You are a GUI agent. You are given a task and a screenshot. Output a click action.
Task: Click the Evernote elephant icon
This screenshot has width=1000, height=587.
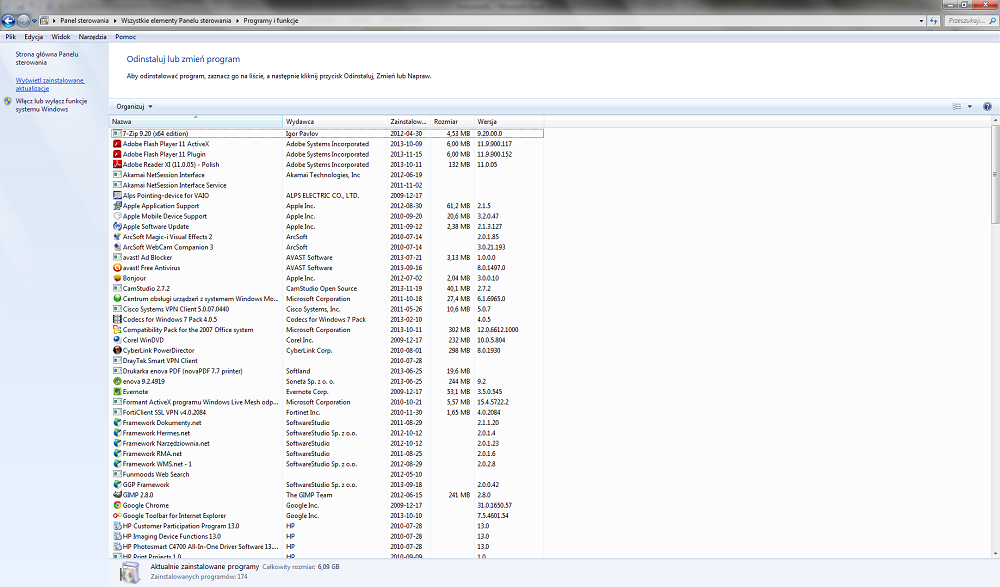click(117, 392)
